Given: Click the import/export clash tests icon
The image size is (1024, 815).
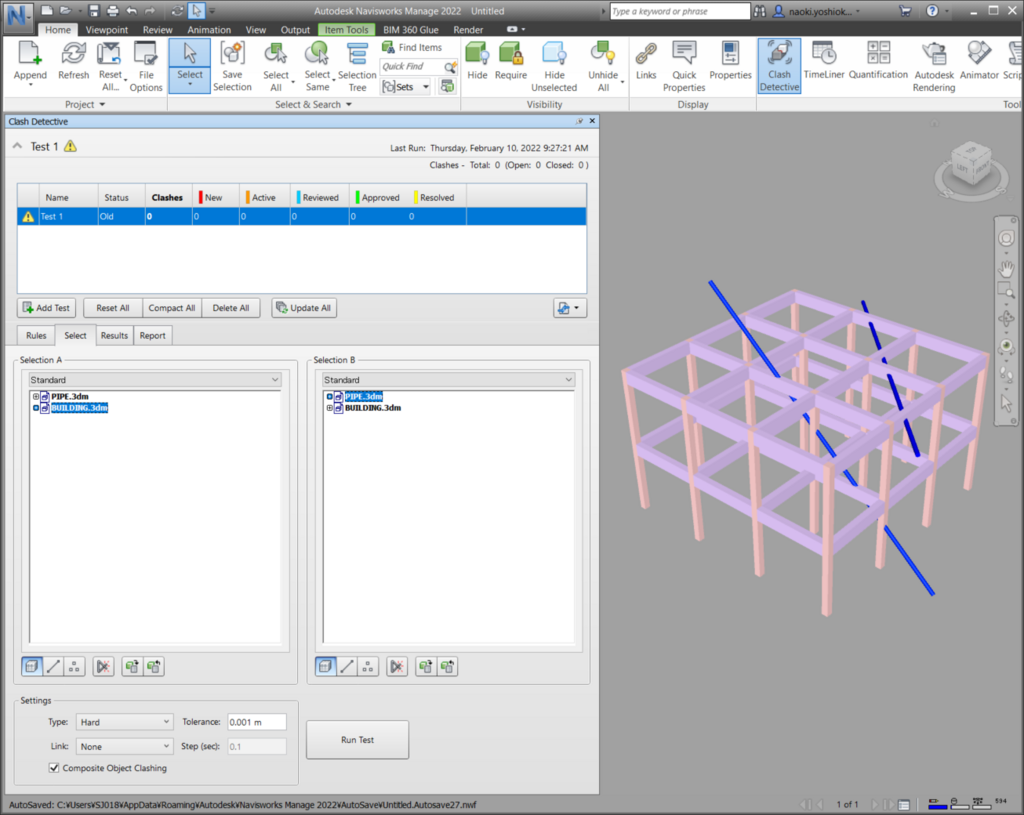Looking at the screenshot, I should click(x=569, y=308).
